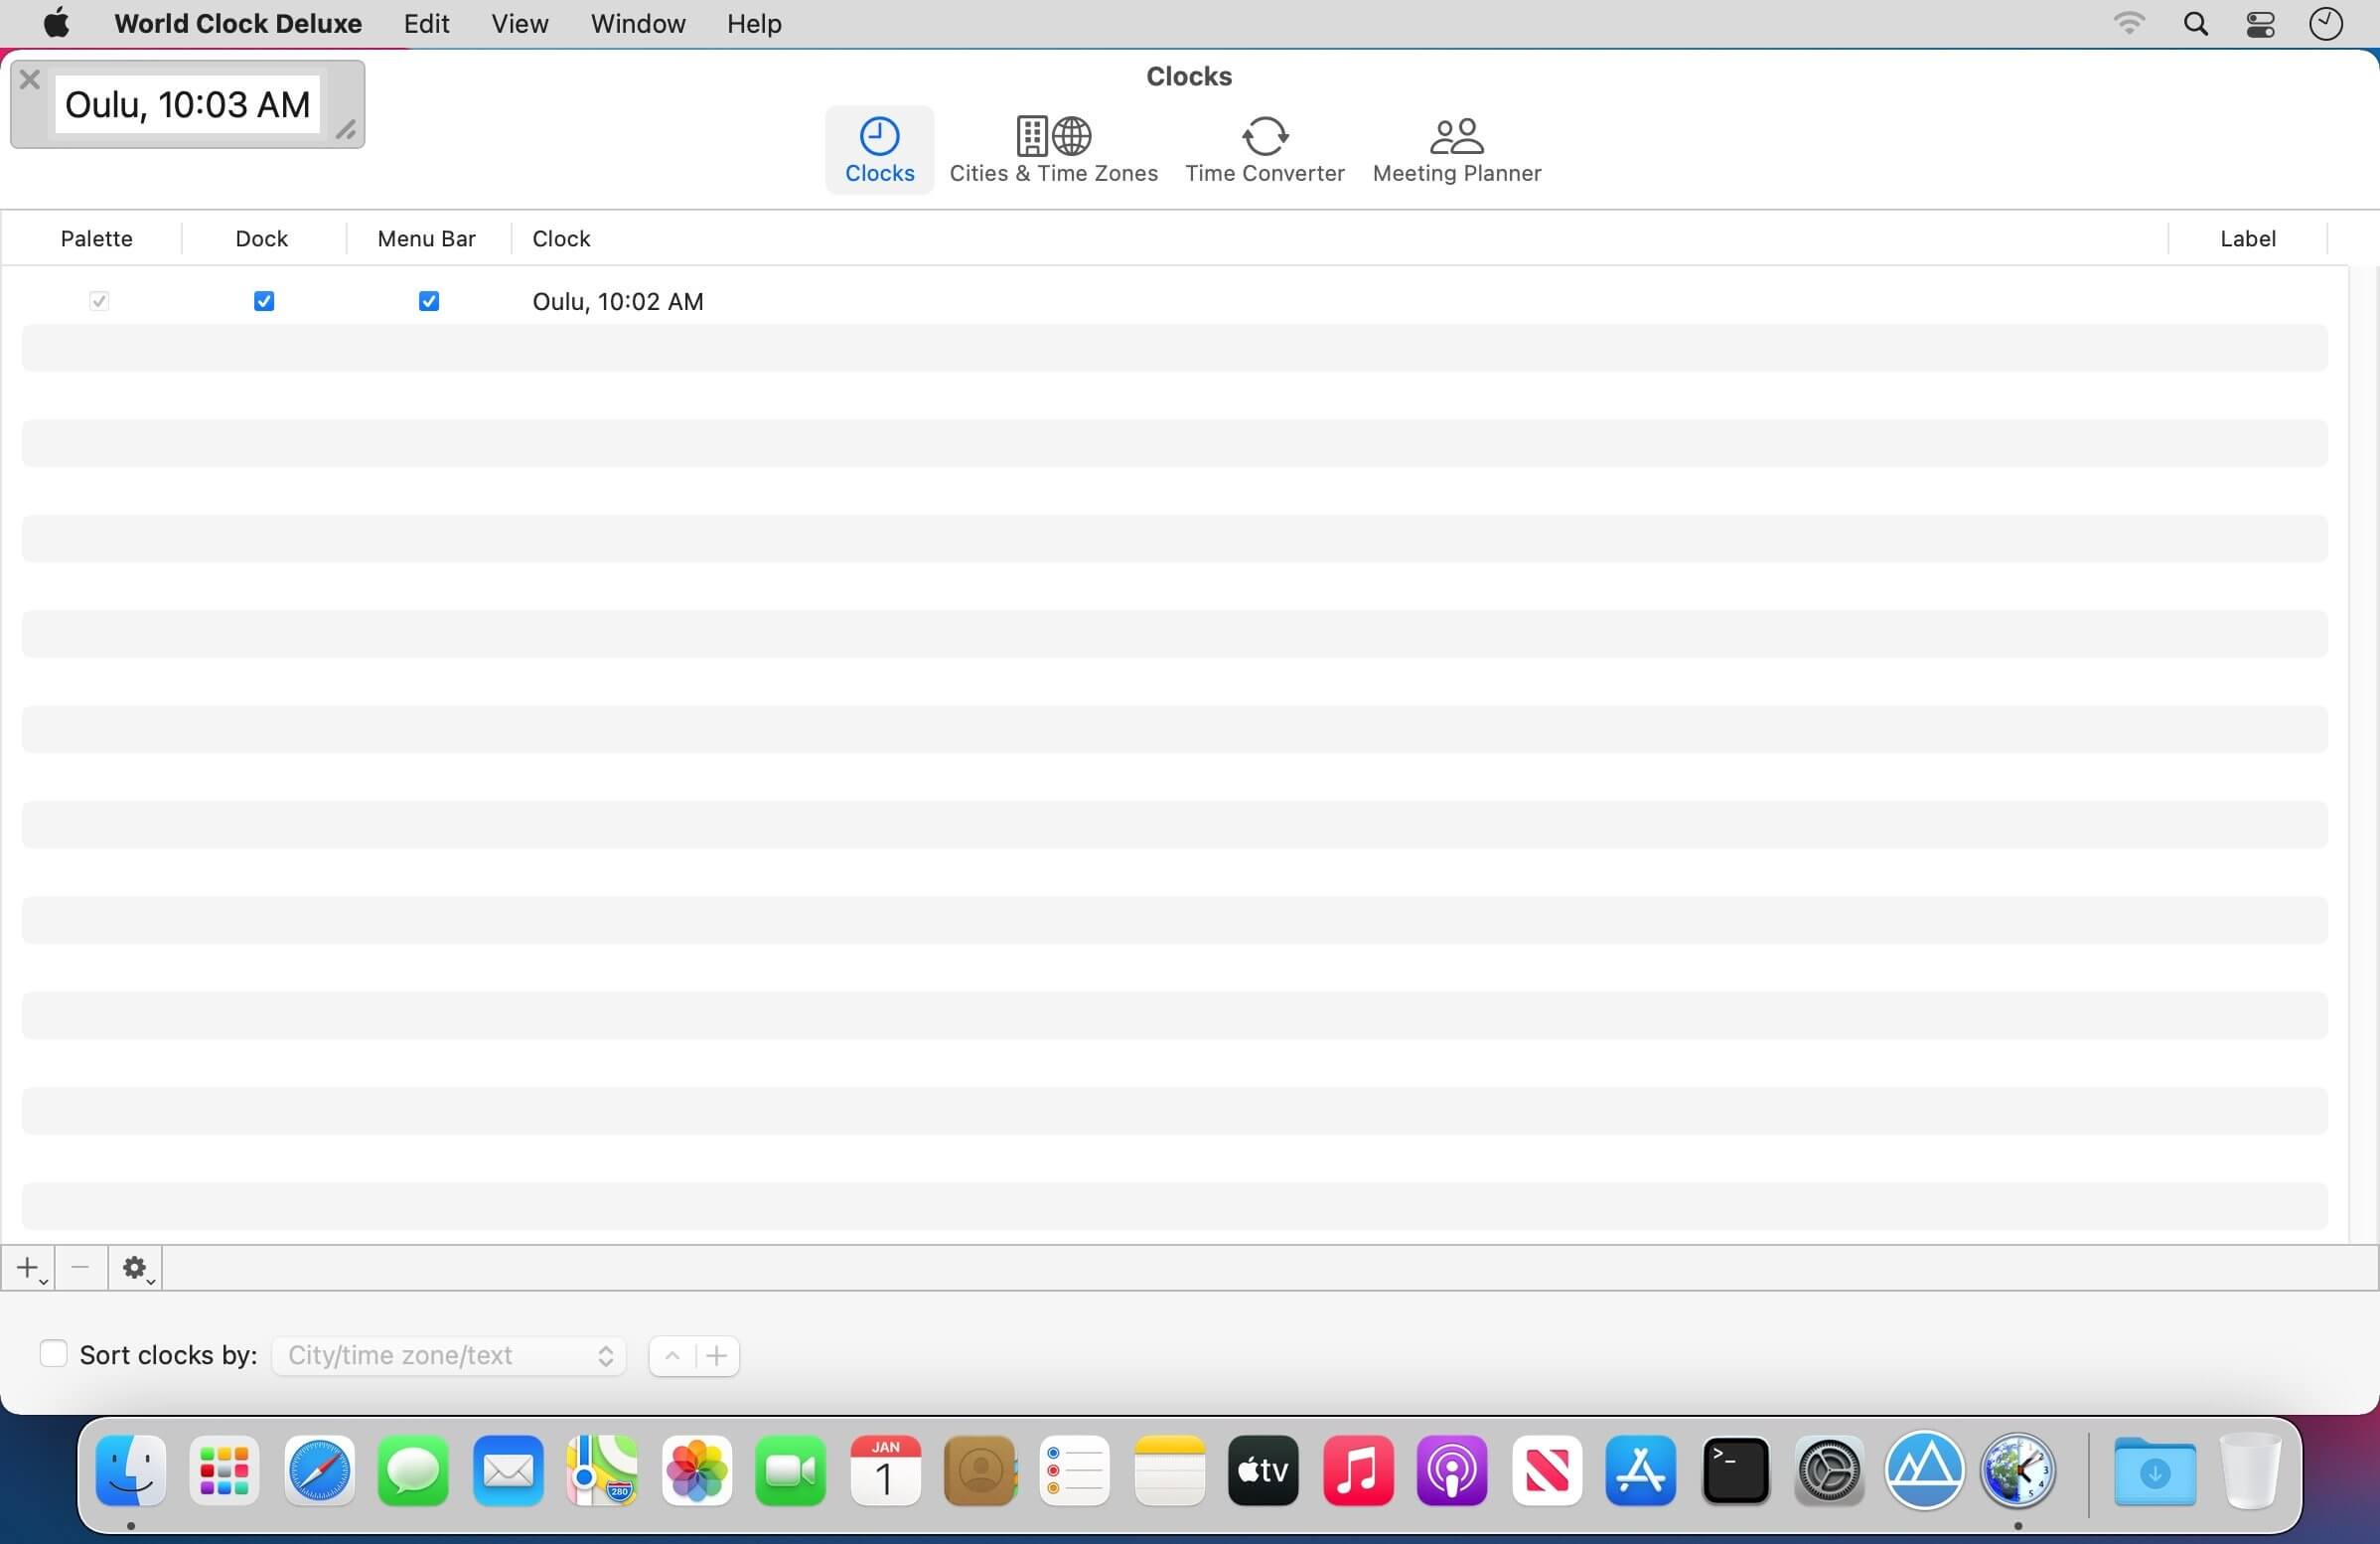The height and width of the screenshot is (1544, 2380).
Task: Open the gear actions dropdown menu
Action: [x=136, y=1268]
